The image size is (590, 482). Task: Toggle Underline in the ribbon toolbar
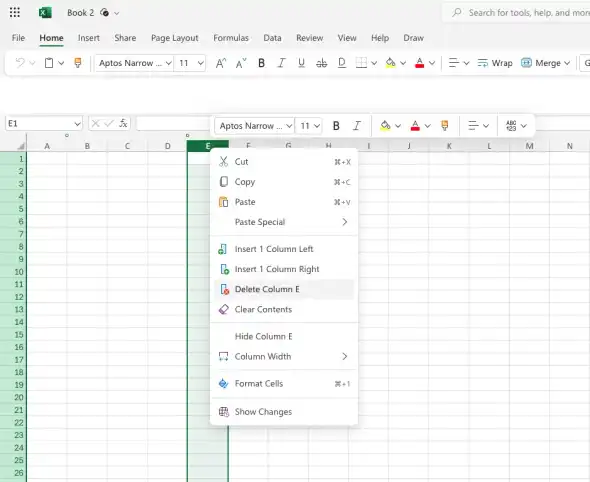(301, 63)
